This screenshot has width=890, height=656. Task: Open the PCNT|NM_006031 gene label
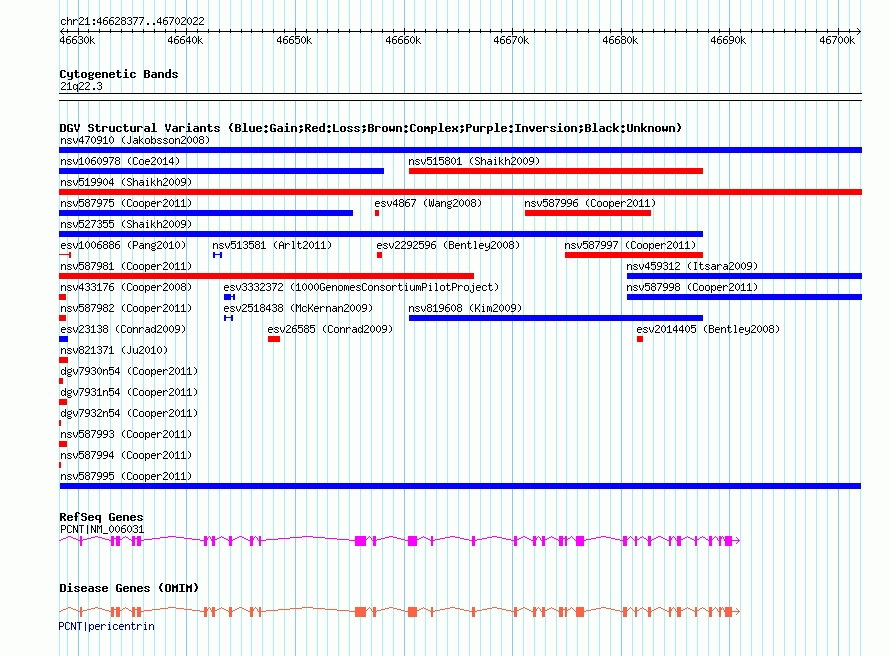[102, 529]
